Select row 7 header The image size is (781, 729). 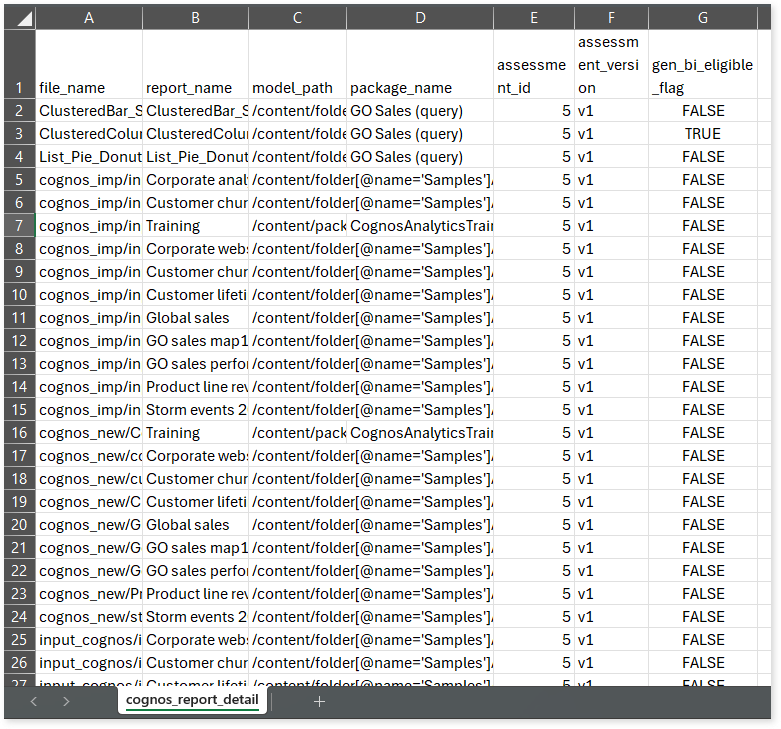tap(19, 226)
